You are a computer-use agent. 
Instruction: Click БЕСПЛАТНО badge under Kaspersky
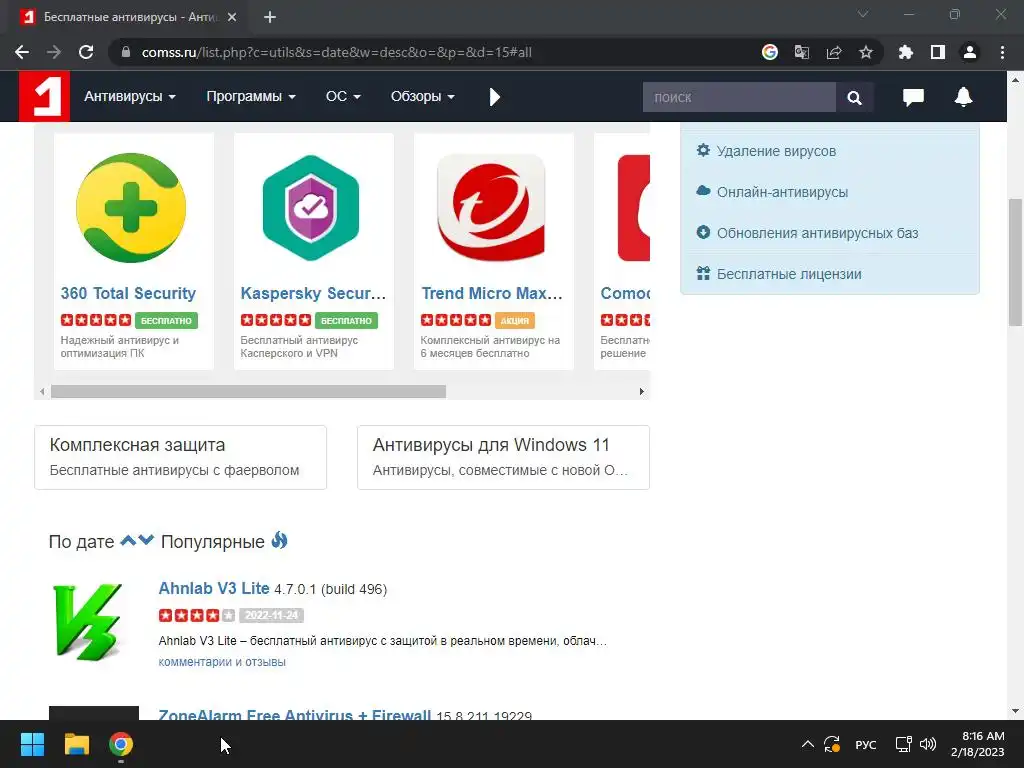point(346,321)
